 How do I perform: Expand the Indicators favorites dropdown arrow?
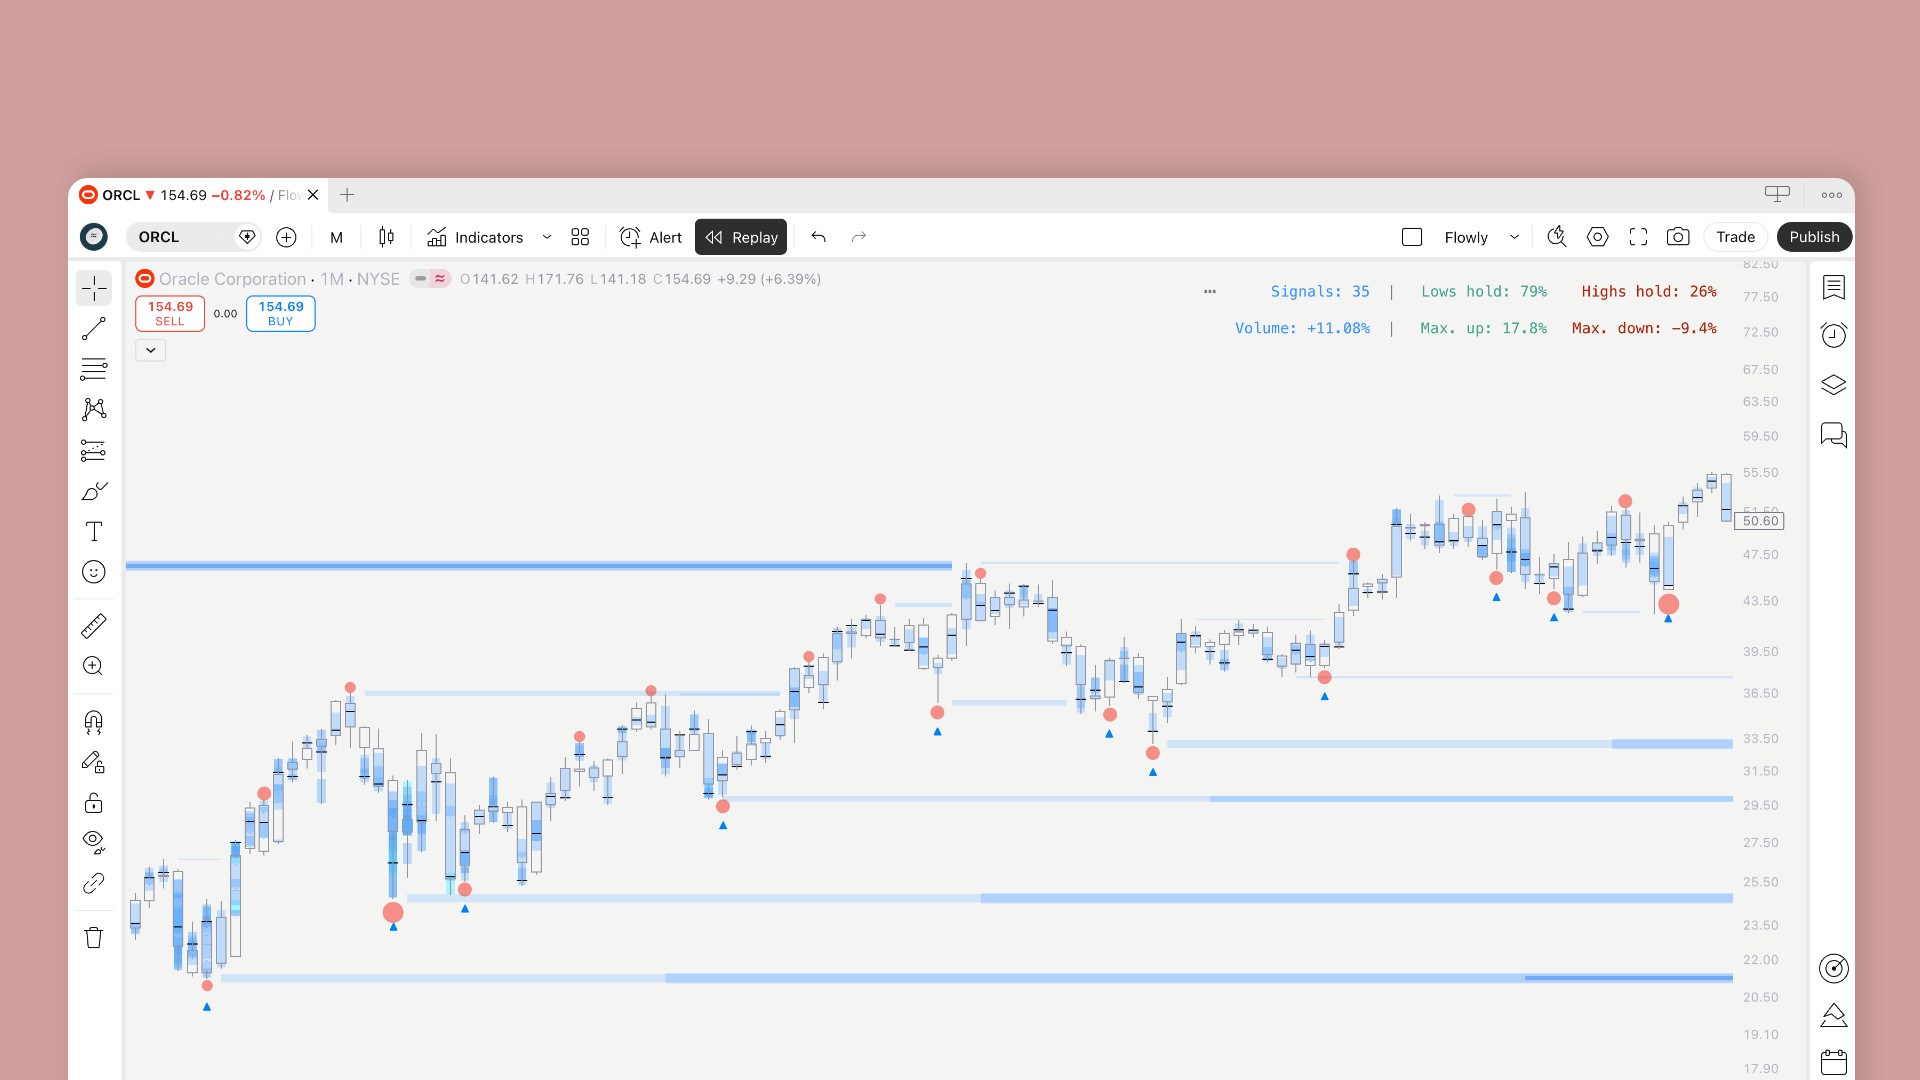click(547, 237)
